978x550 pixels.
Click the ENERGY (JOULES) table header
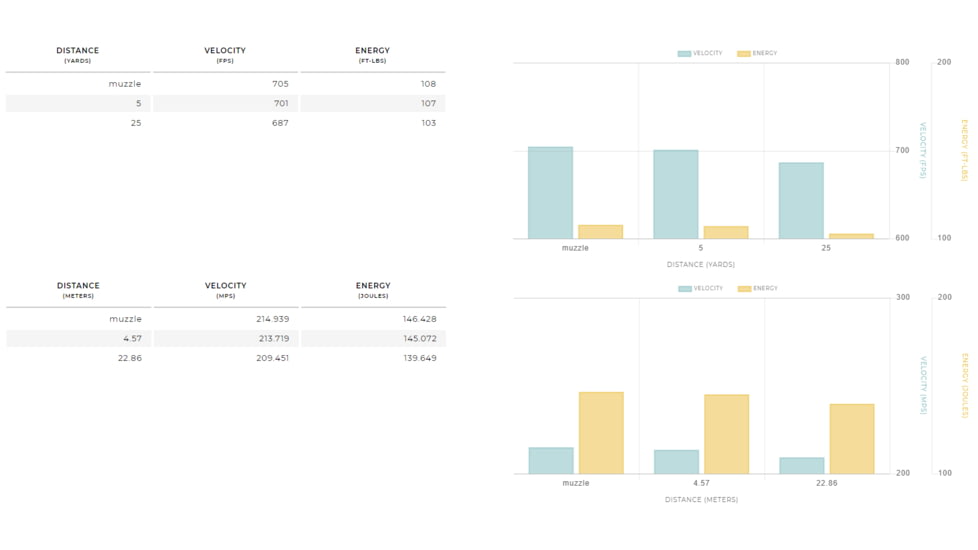(373, 290)
